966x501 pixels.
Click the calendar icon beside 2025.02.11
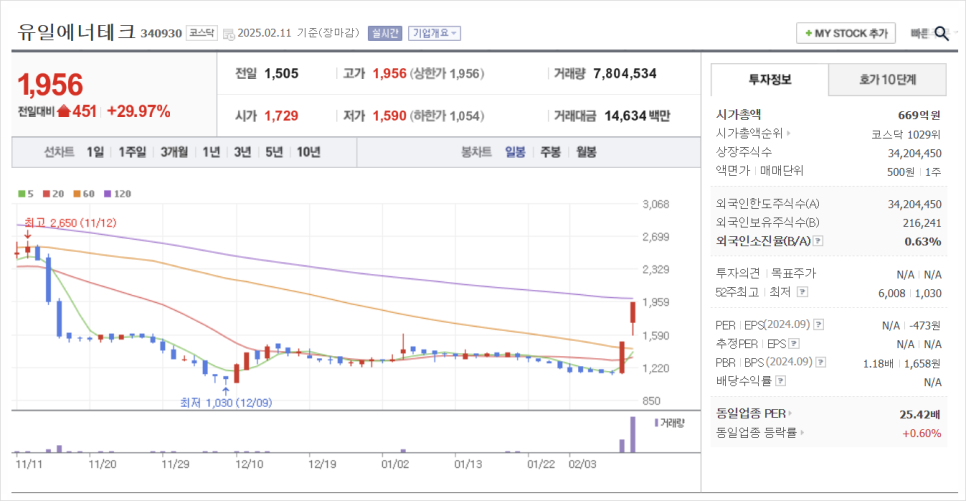click(229, 34)
